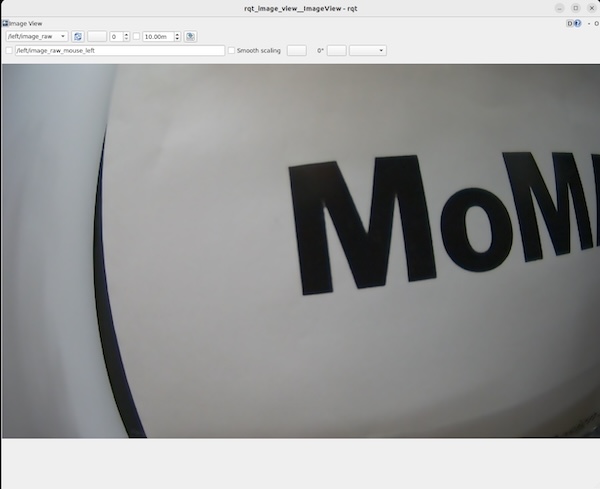The image size is (600, 489).
Task: Click the dash minimize plugin button
Action: (x=589, y=24)
